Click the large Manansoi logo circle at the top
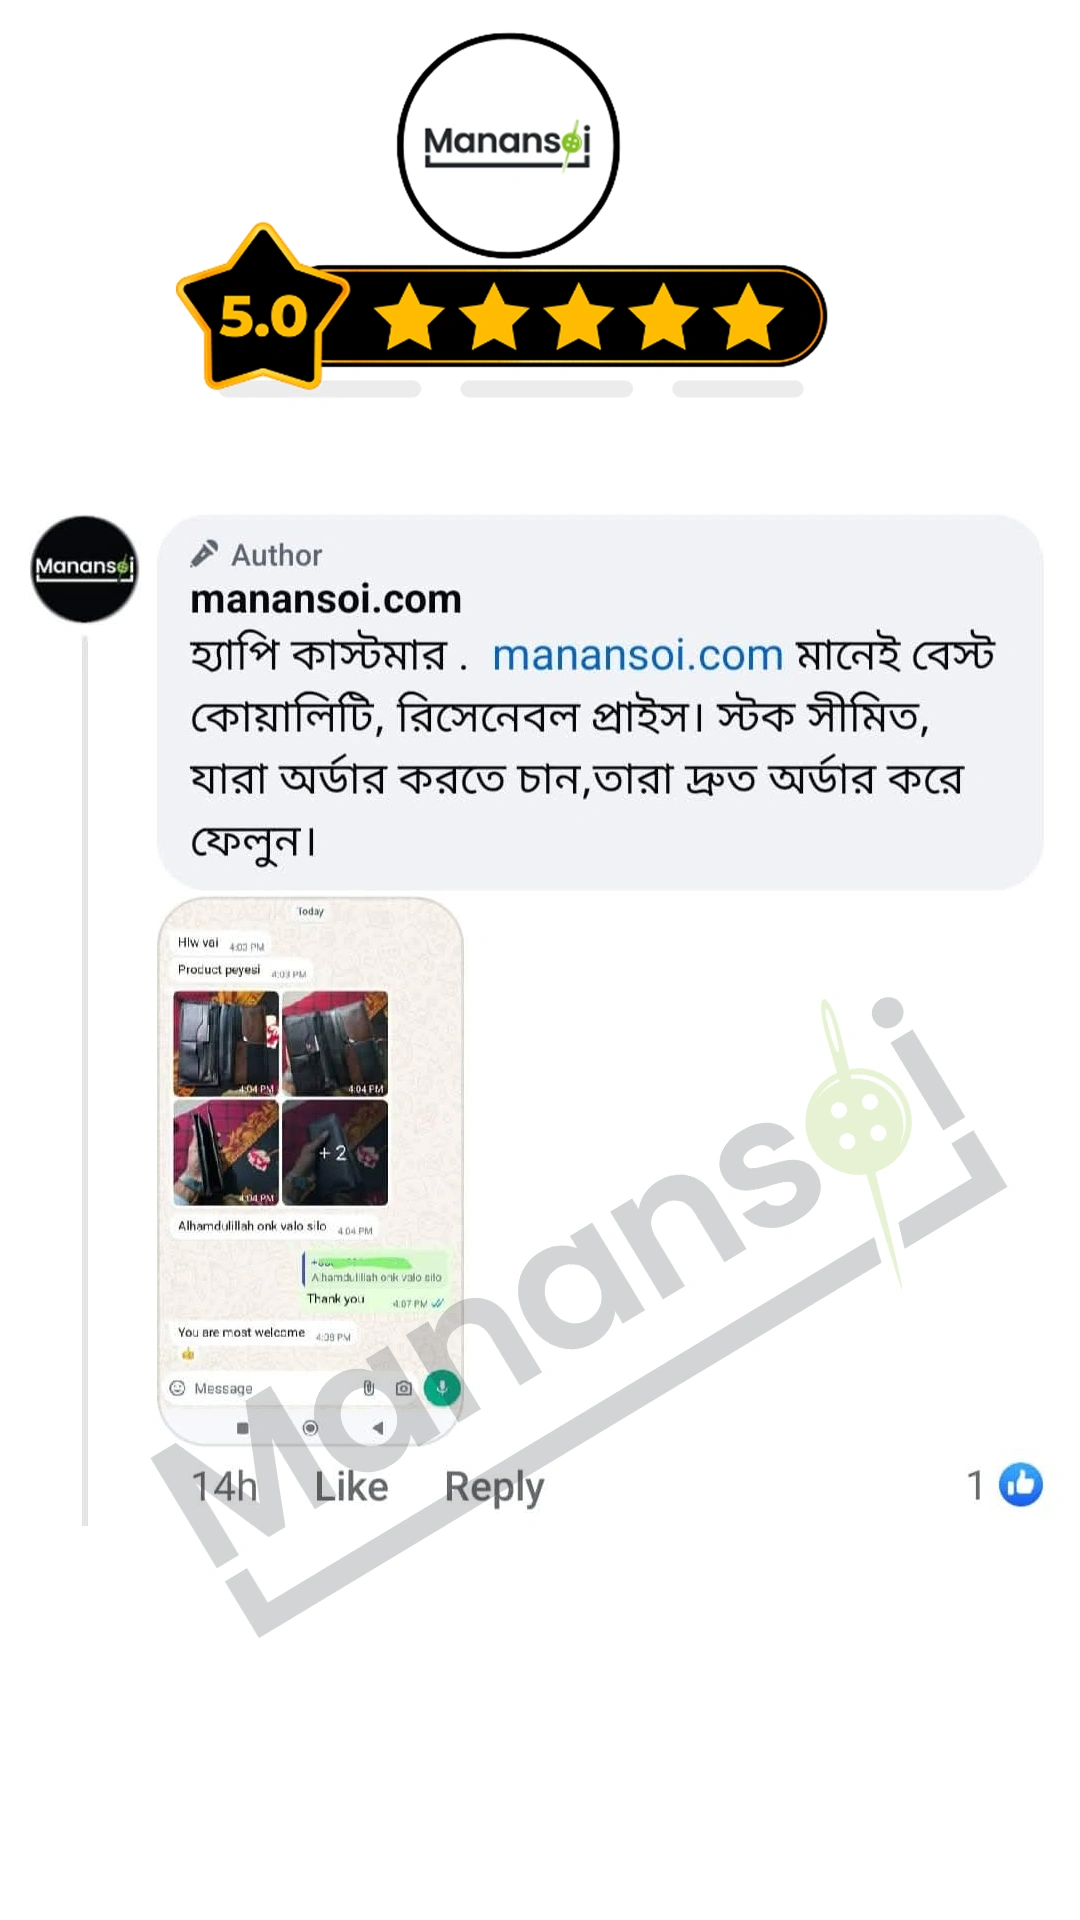Screen dimensions: 1080x1920 508,146
